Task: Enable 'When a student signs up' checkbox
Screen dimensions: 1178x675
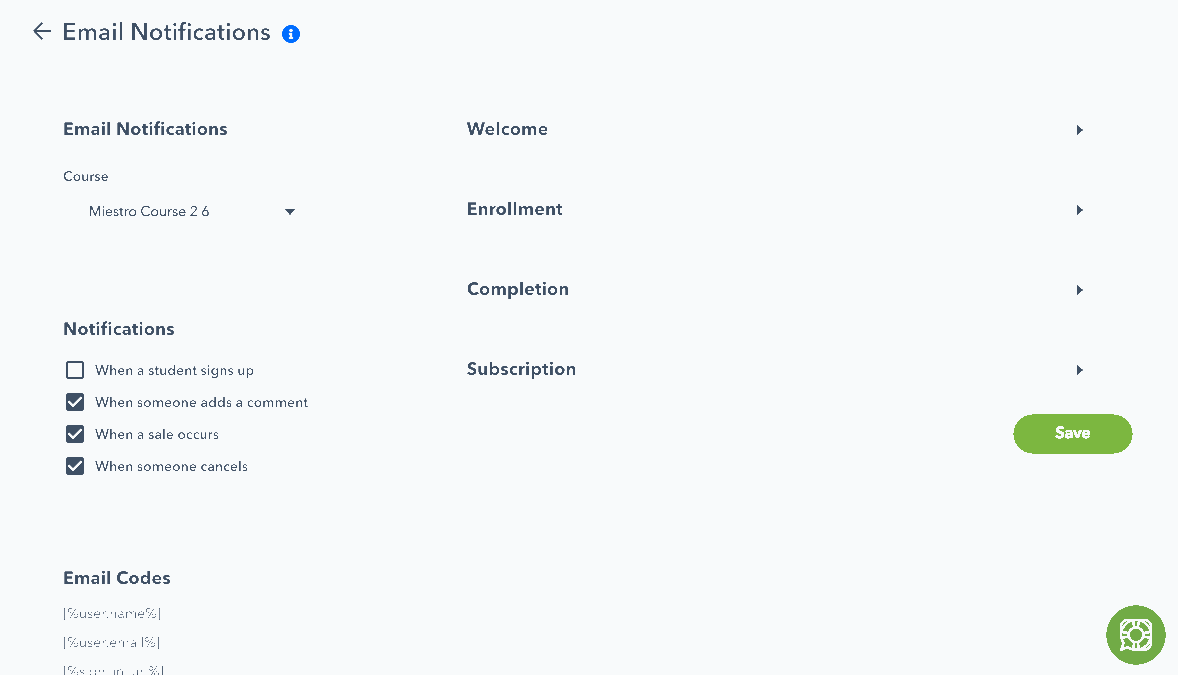Action: point(75,370)
